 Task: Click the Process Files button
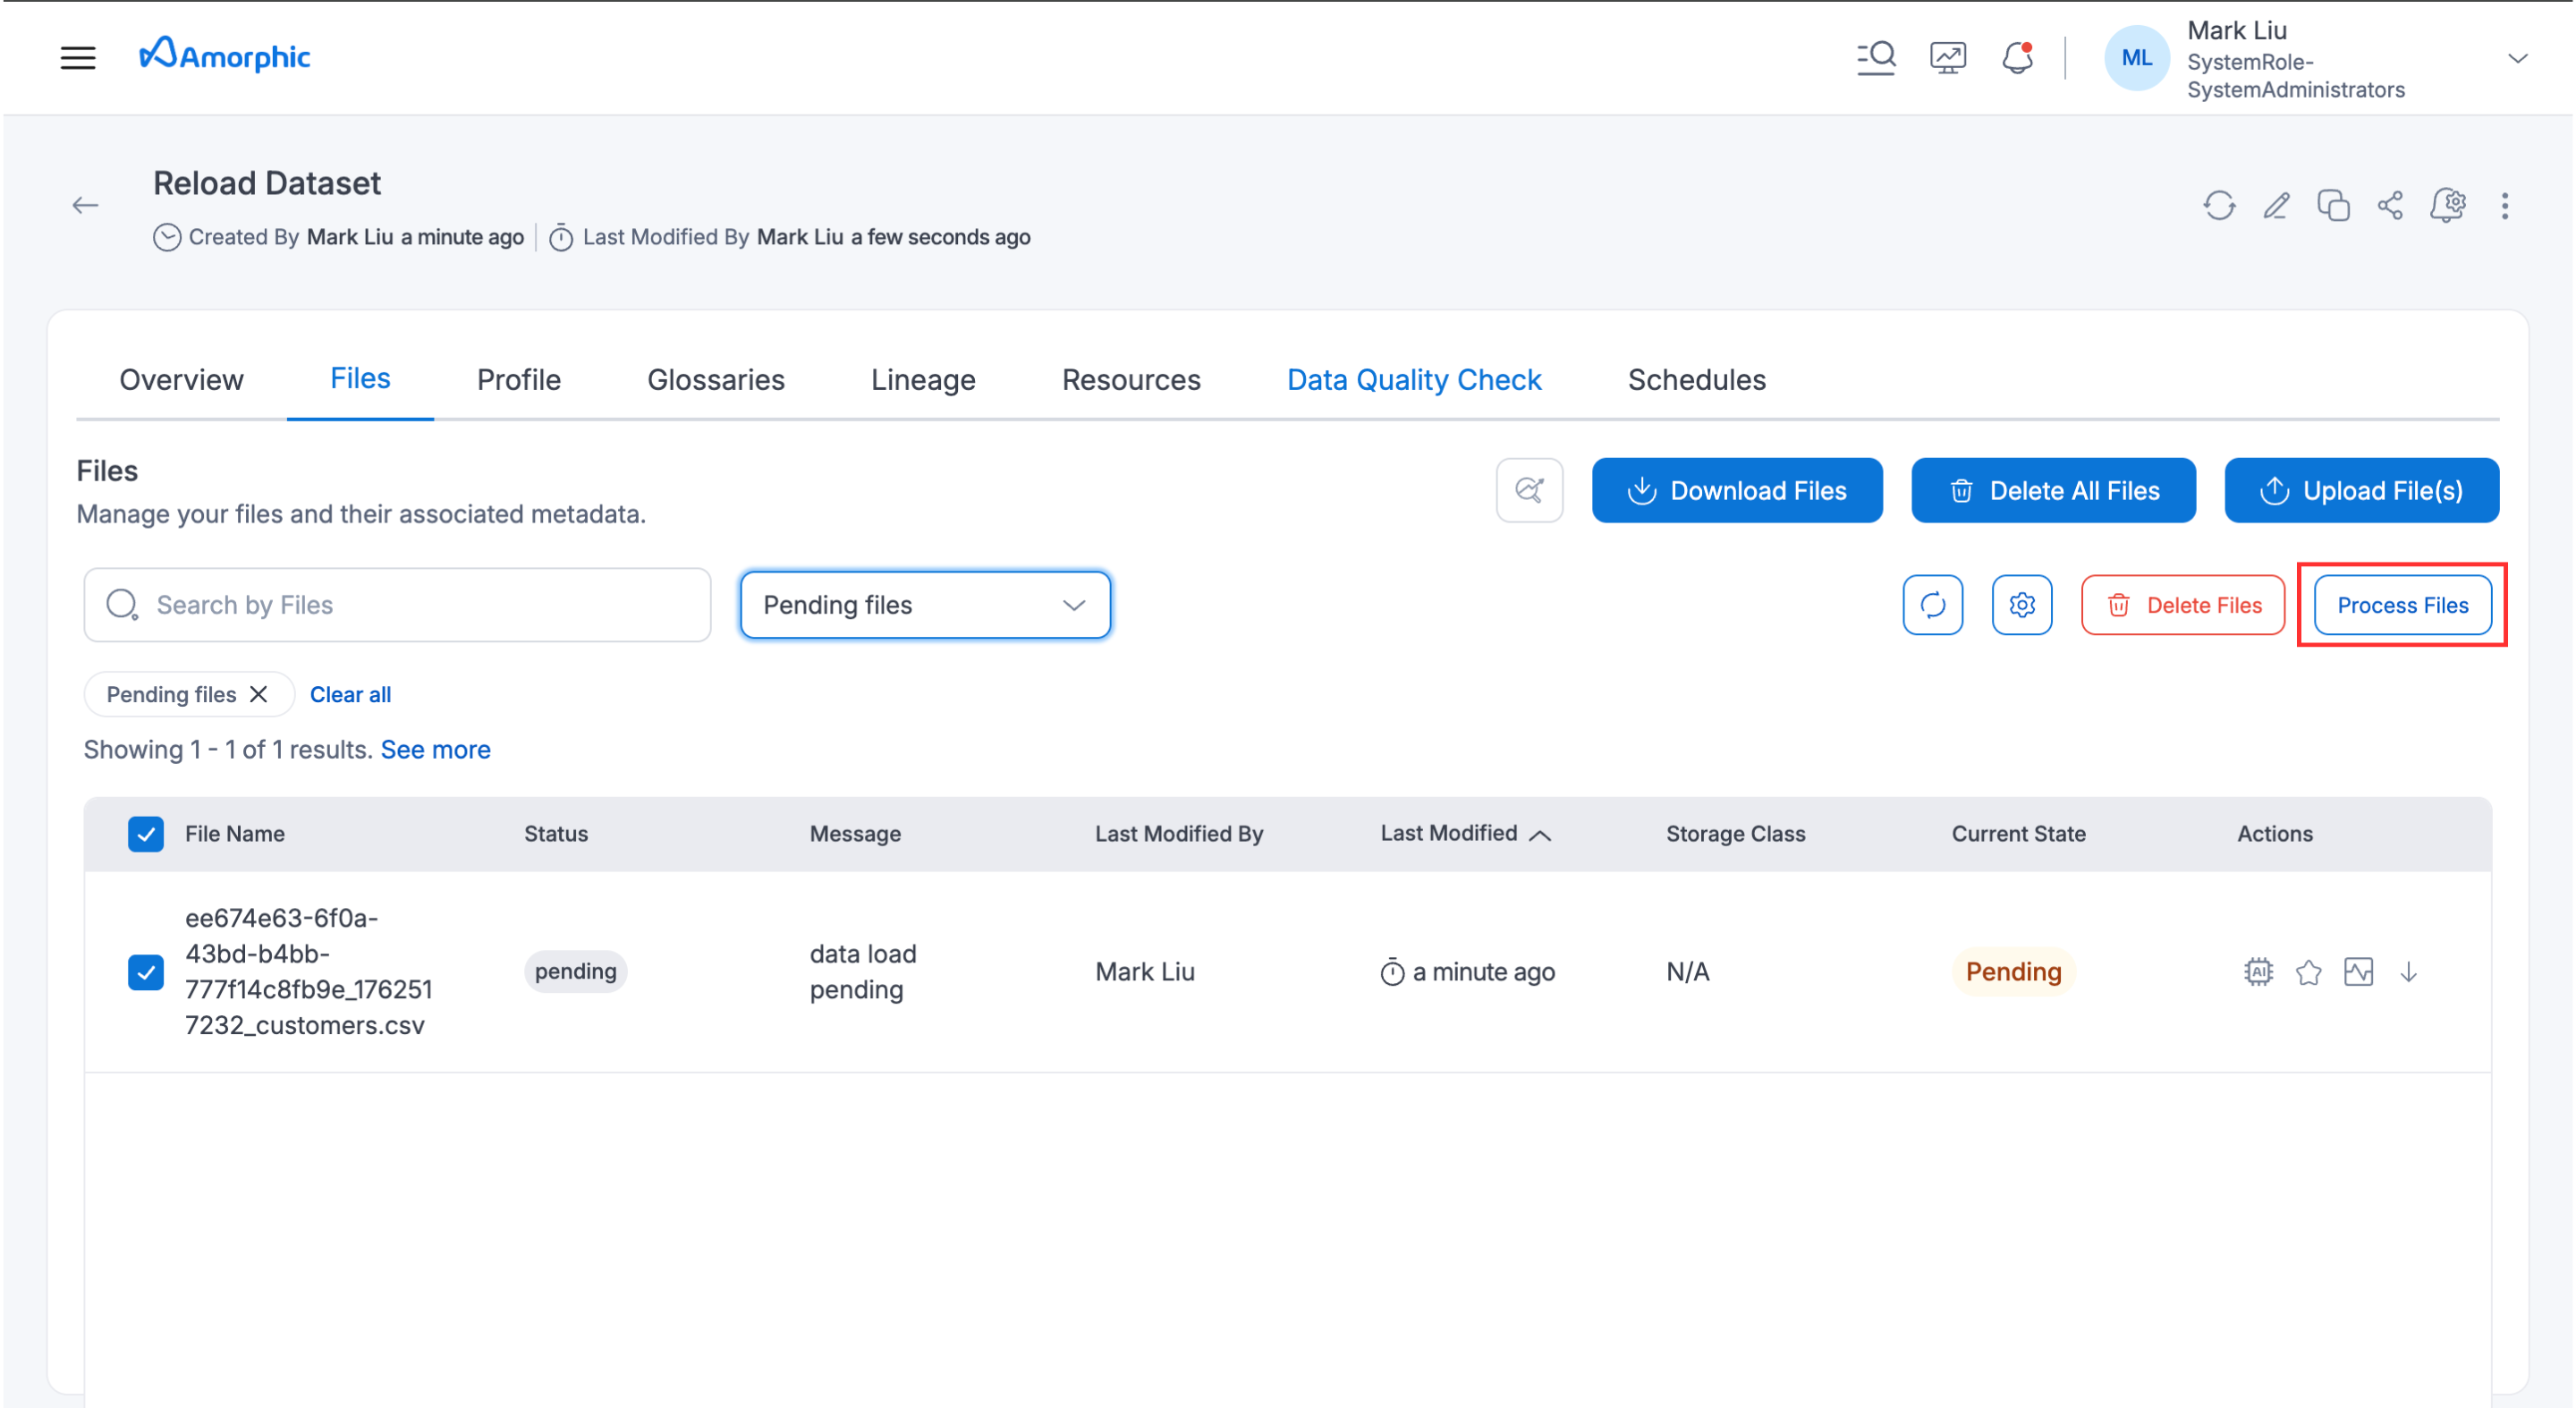click(2402, 604)
